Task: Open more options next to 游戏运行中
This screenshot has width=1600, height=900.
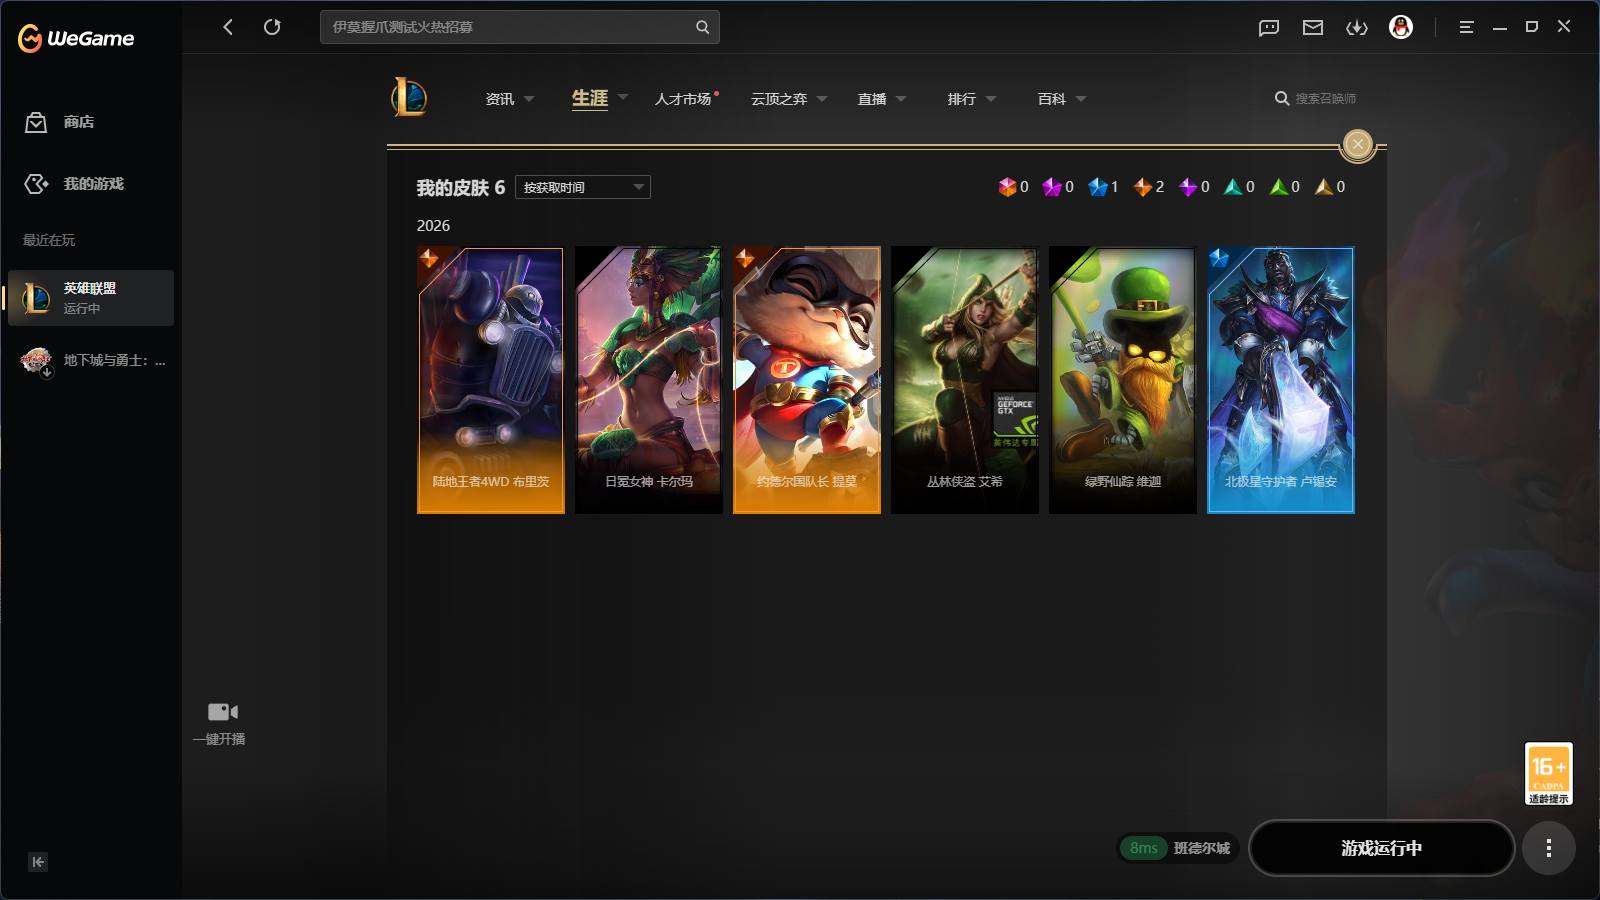Action: [1548, 848]
